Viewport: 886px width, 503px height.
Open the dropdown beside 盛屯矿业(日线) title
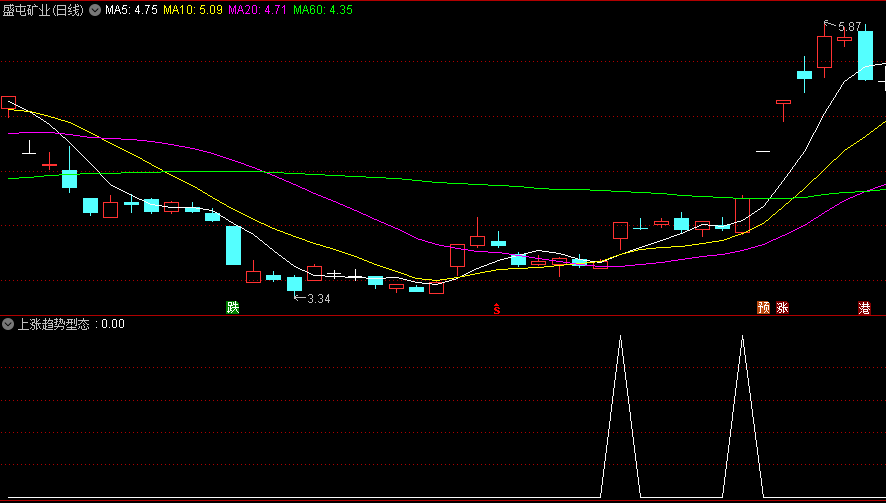95,10
